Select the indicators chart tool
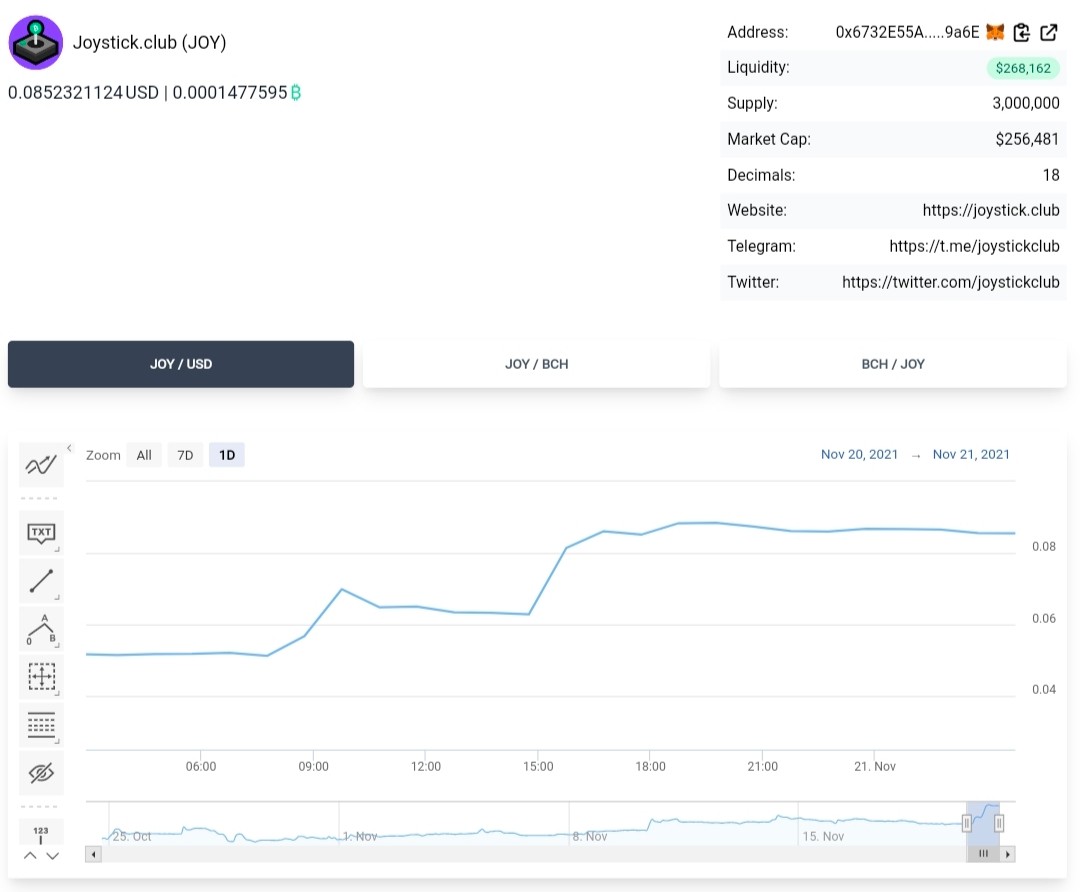 click(41, 465)
